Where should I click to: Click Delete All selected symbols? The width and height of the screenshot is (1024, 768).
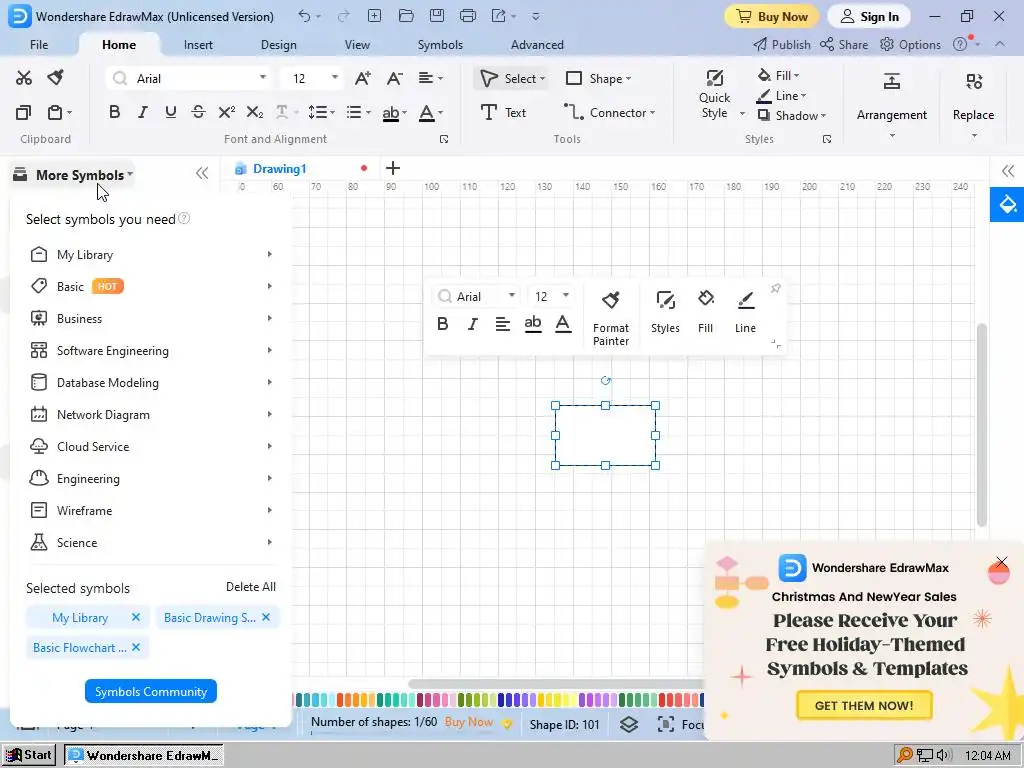coord(251,586)
